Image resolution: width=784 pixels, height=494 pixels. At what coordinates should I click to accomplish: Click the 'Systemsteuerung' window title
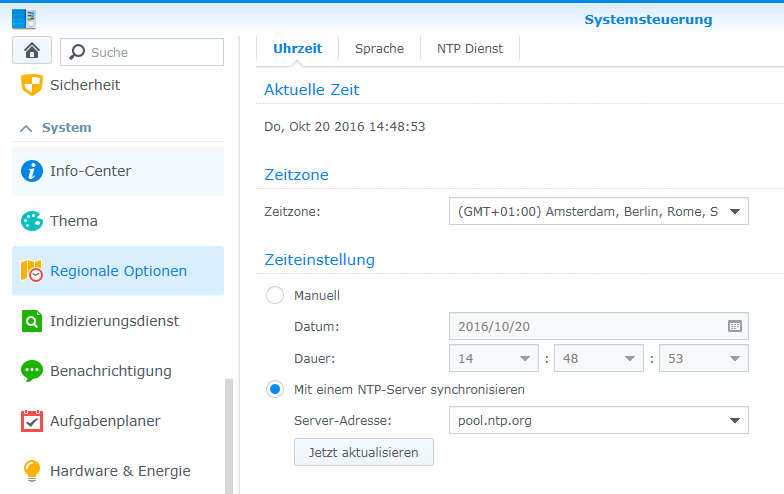click(x=648, y=20)
